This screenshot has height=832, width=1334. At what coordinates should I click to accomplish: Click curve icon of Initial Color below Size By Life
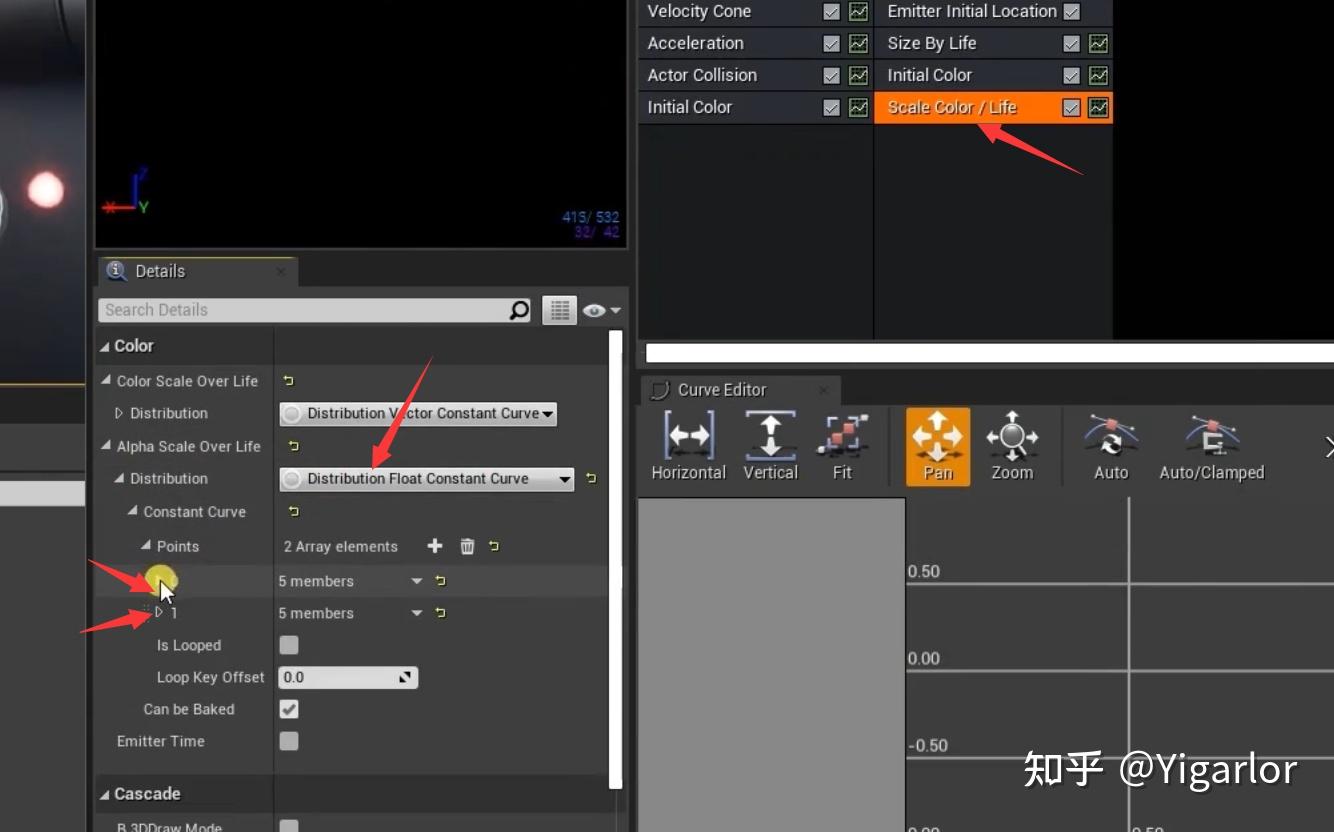coord(1098,76)
